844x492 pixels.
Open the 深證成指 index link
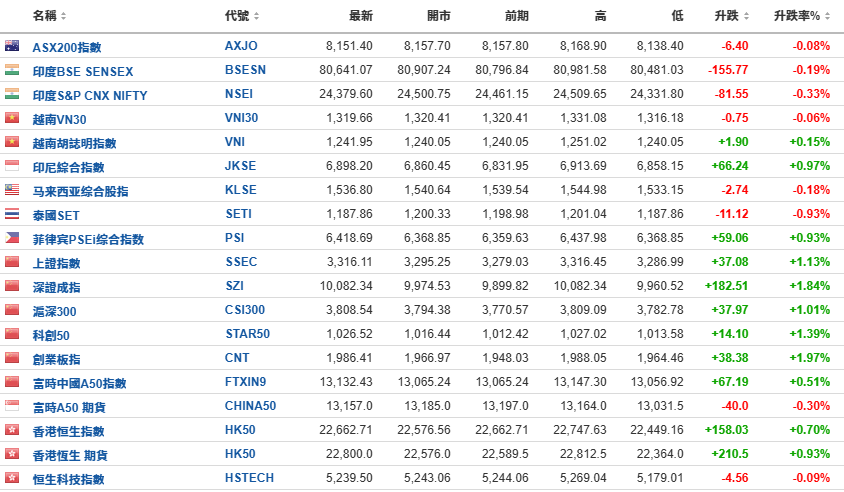point(57,287)
